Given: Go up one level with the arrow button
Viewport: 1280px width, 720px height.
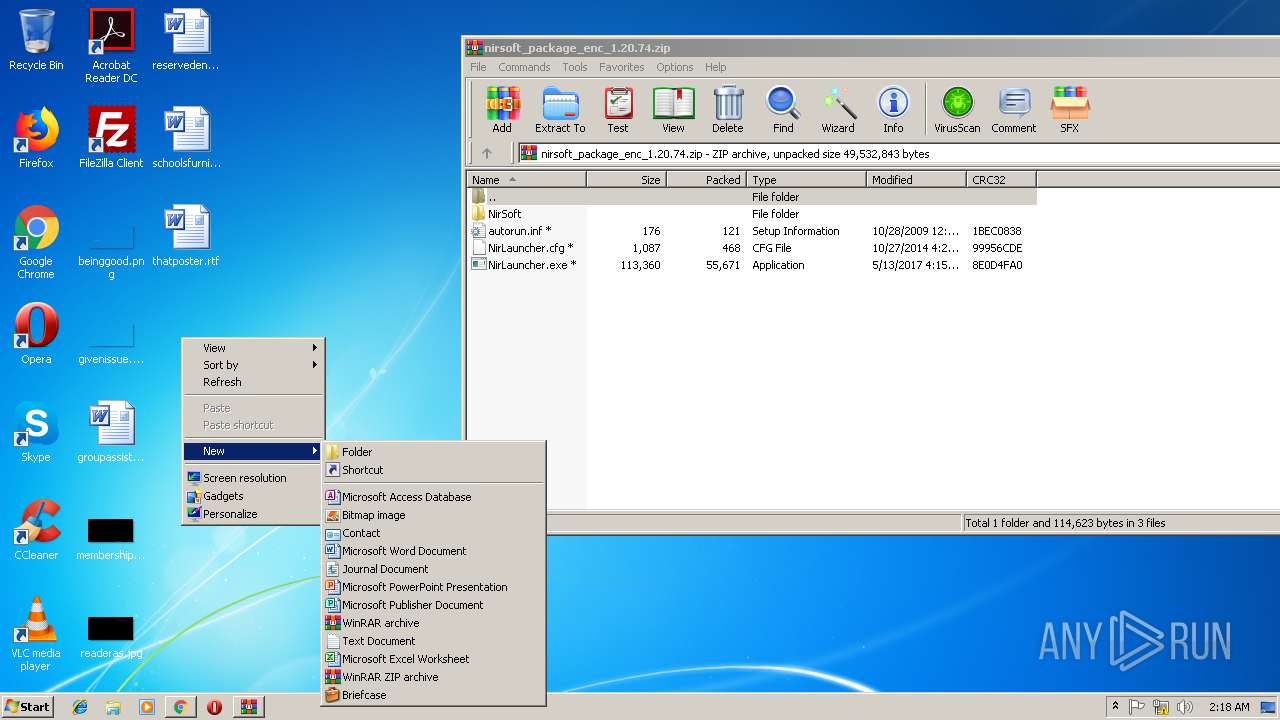Looking at the screenshot, I should tap(487, 154).
